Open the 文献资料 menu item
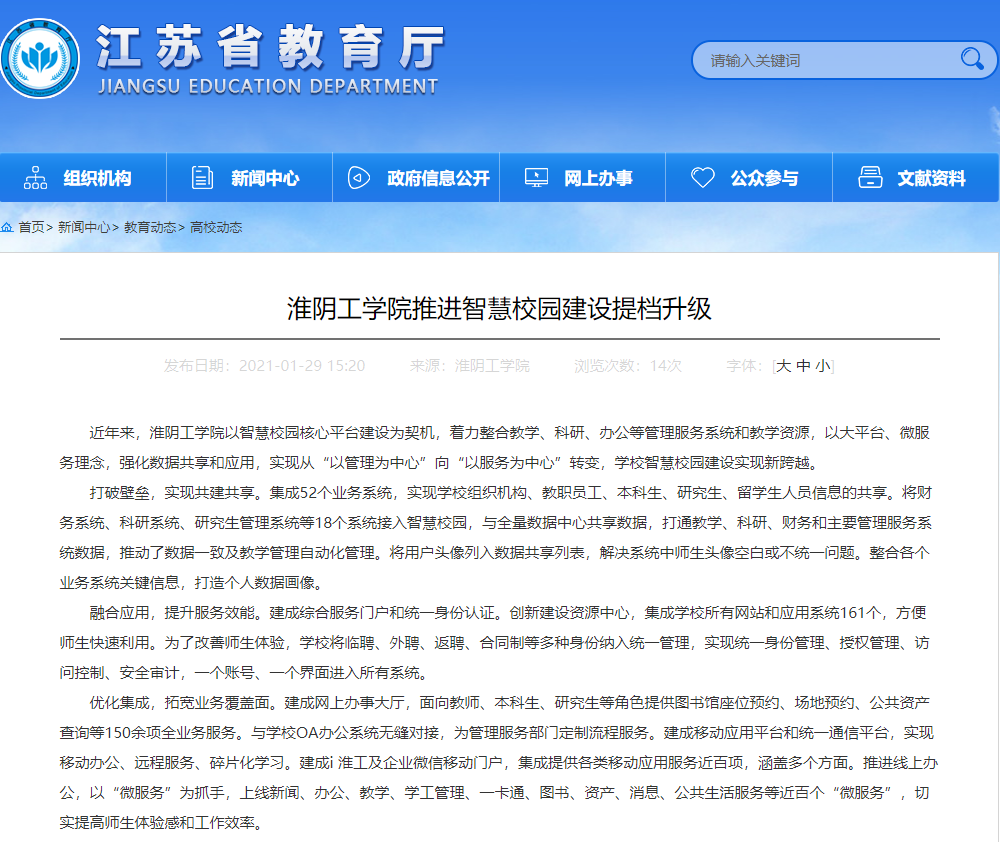Screen dimensions: 1000x842 coord(916,177)
